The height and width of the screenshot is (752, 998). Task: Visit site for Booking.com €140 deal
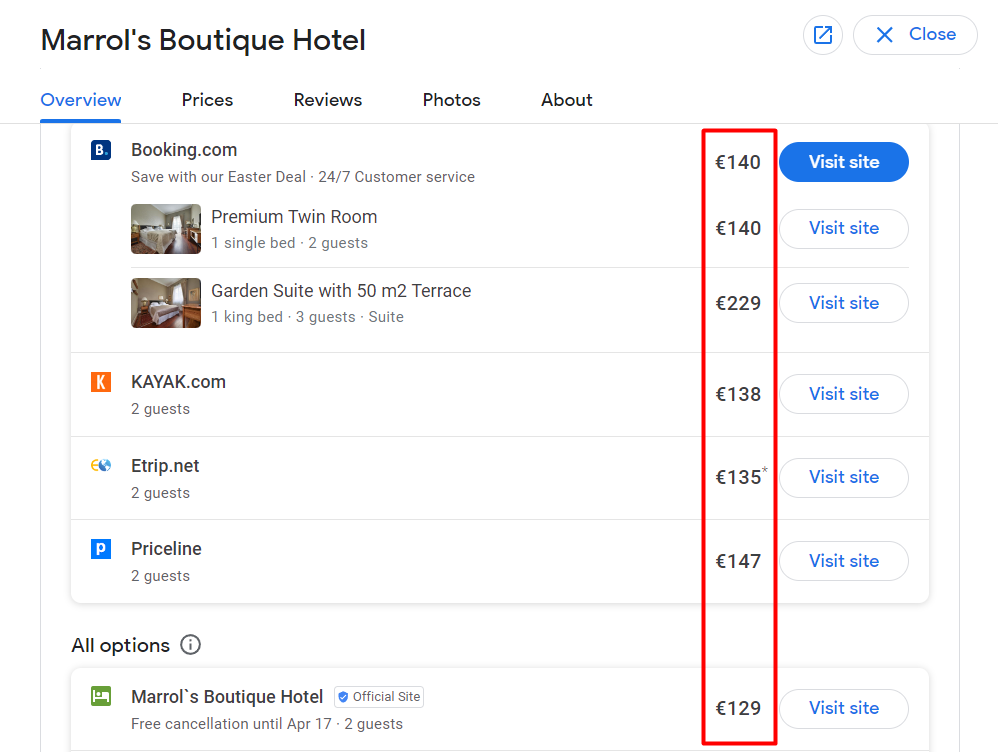tap(844, 162)
